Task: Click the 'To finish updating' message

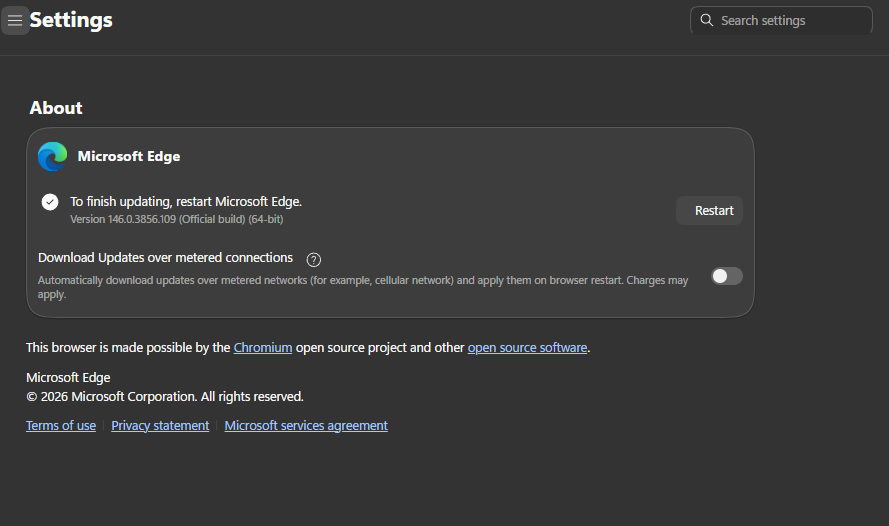Action: coord(185,202)
